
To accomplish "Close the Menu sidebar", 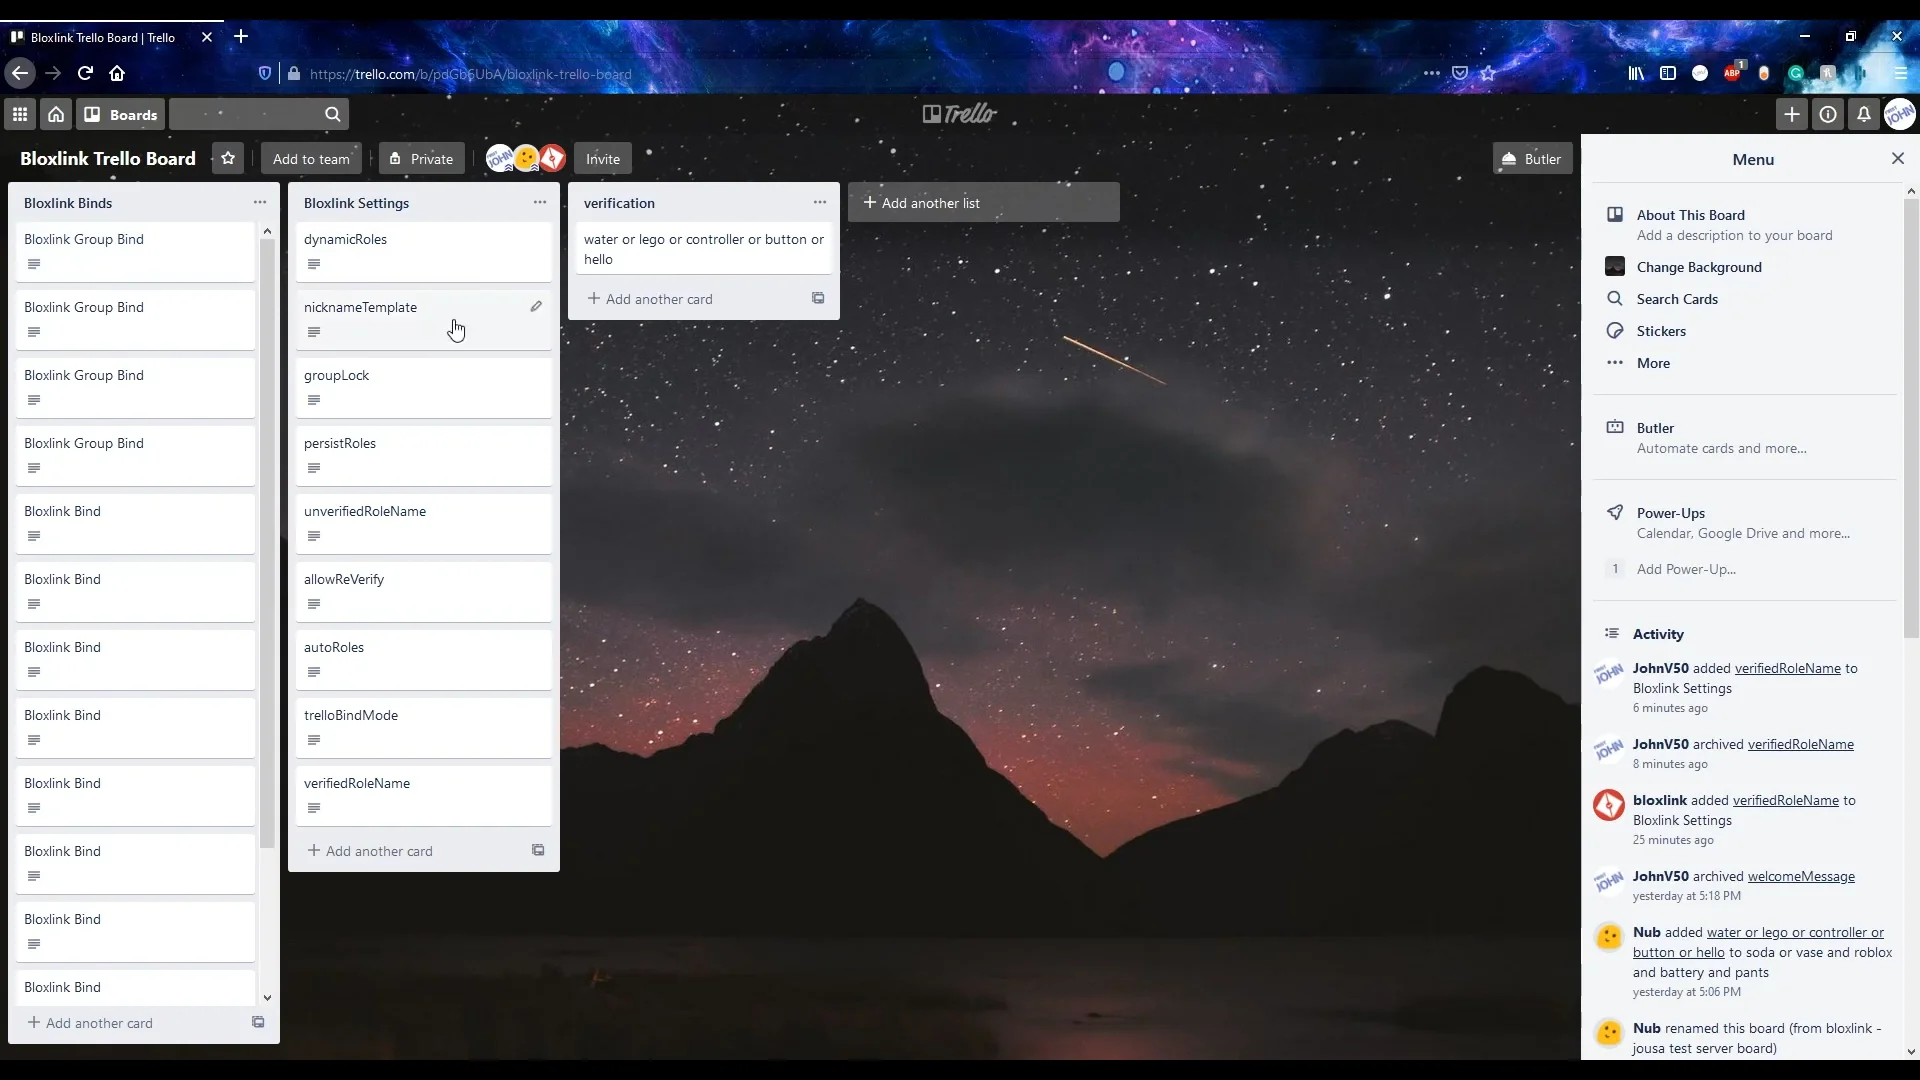I will pyautogui.click(x=1898, y=159).
